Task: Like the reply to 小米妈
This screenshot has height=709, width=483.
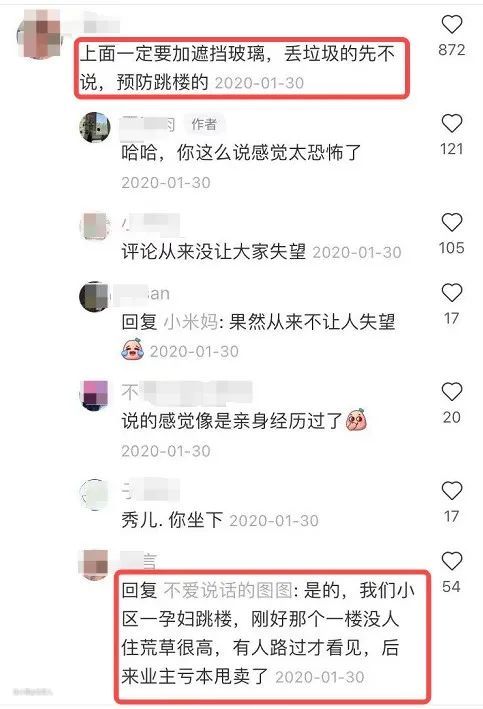Action: click(452, 293)
